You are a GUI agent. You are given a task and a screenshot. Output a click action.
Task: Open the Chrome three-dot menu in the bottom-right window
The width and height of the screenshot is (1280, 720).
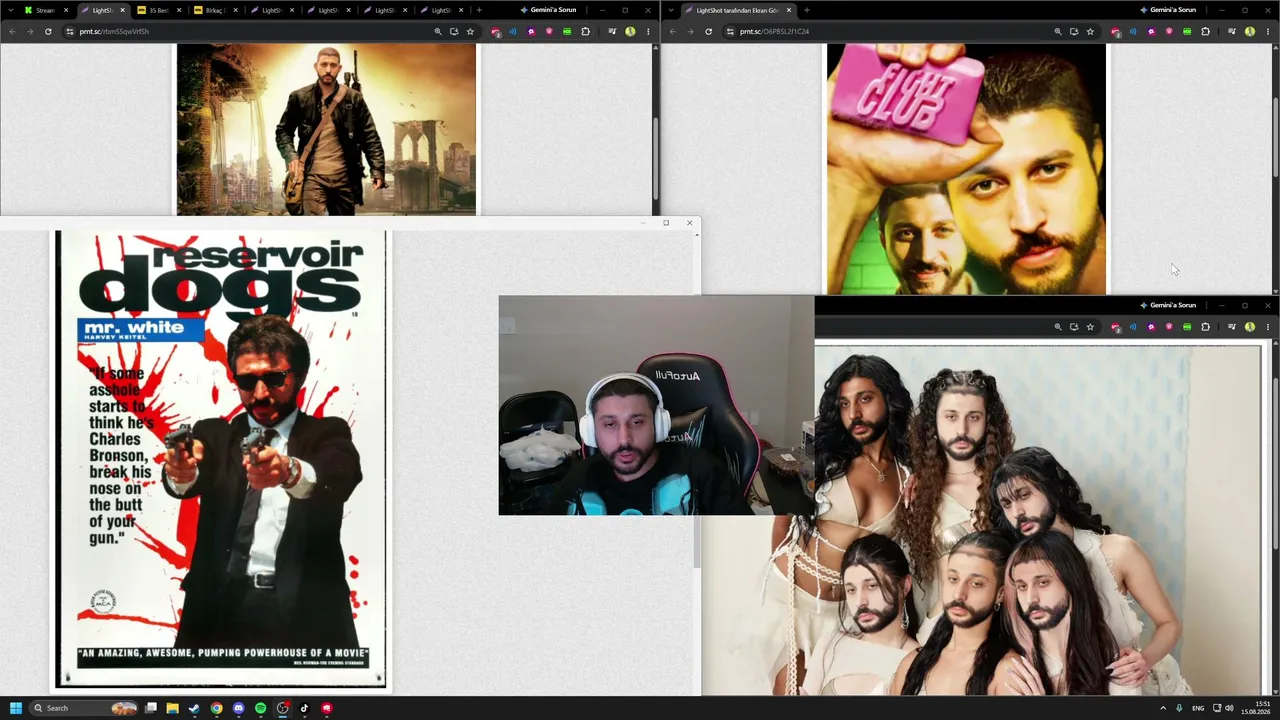click(x=1268, y=326)
